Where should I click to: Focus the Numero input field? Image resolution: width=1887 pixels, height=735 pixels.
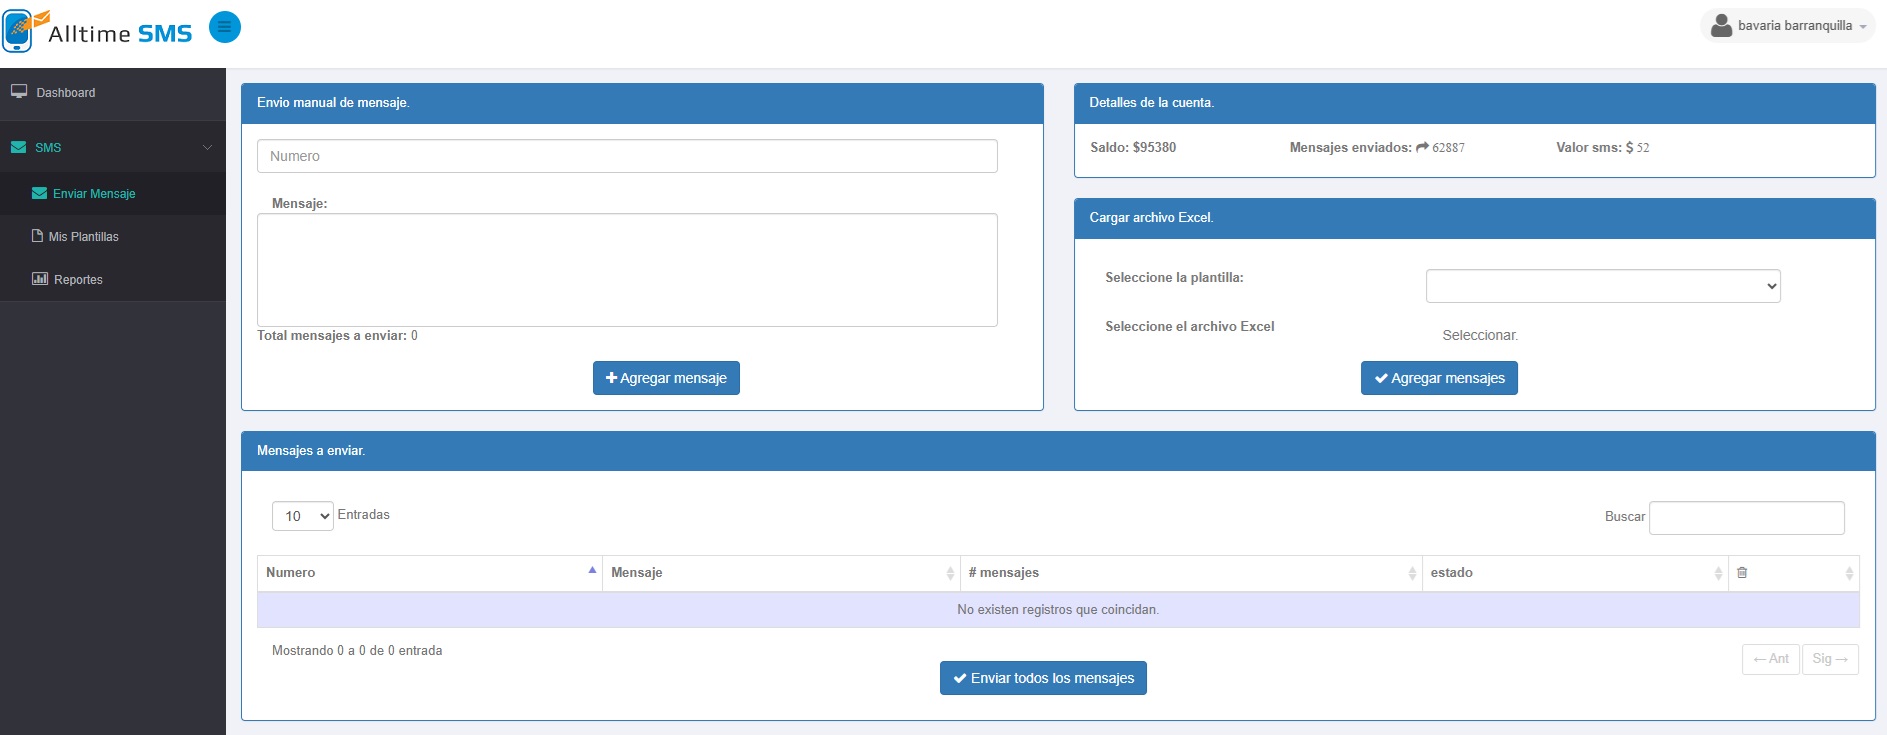(627, 156)
